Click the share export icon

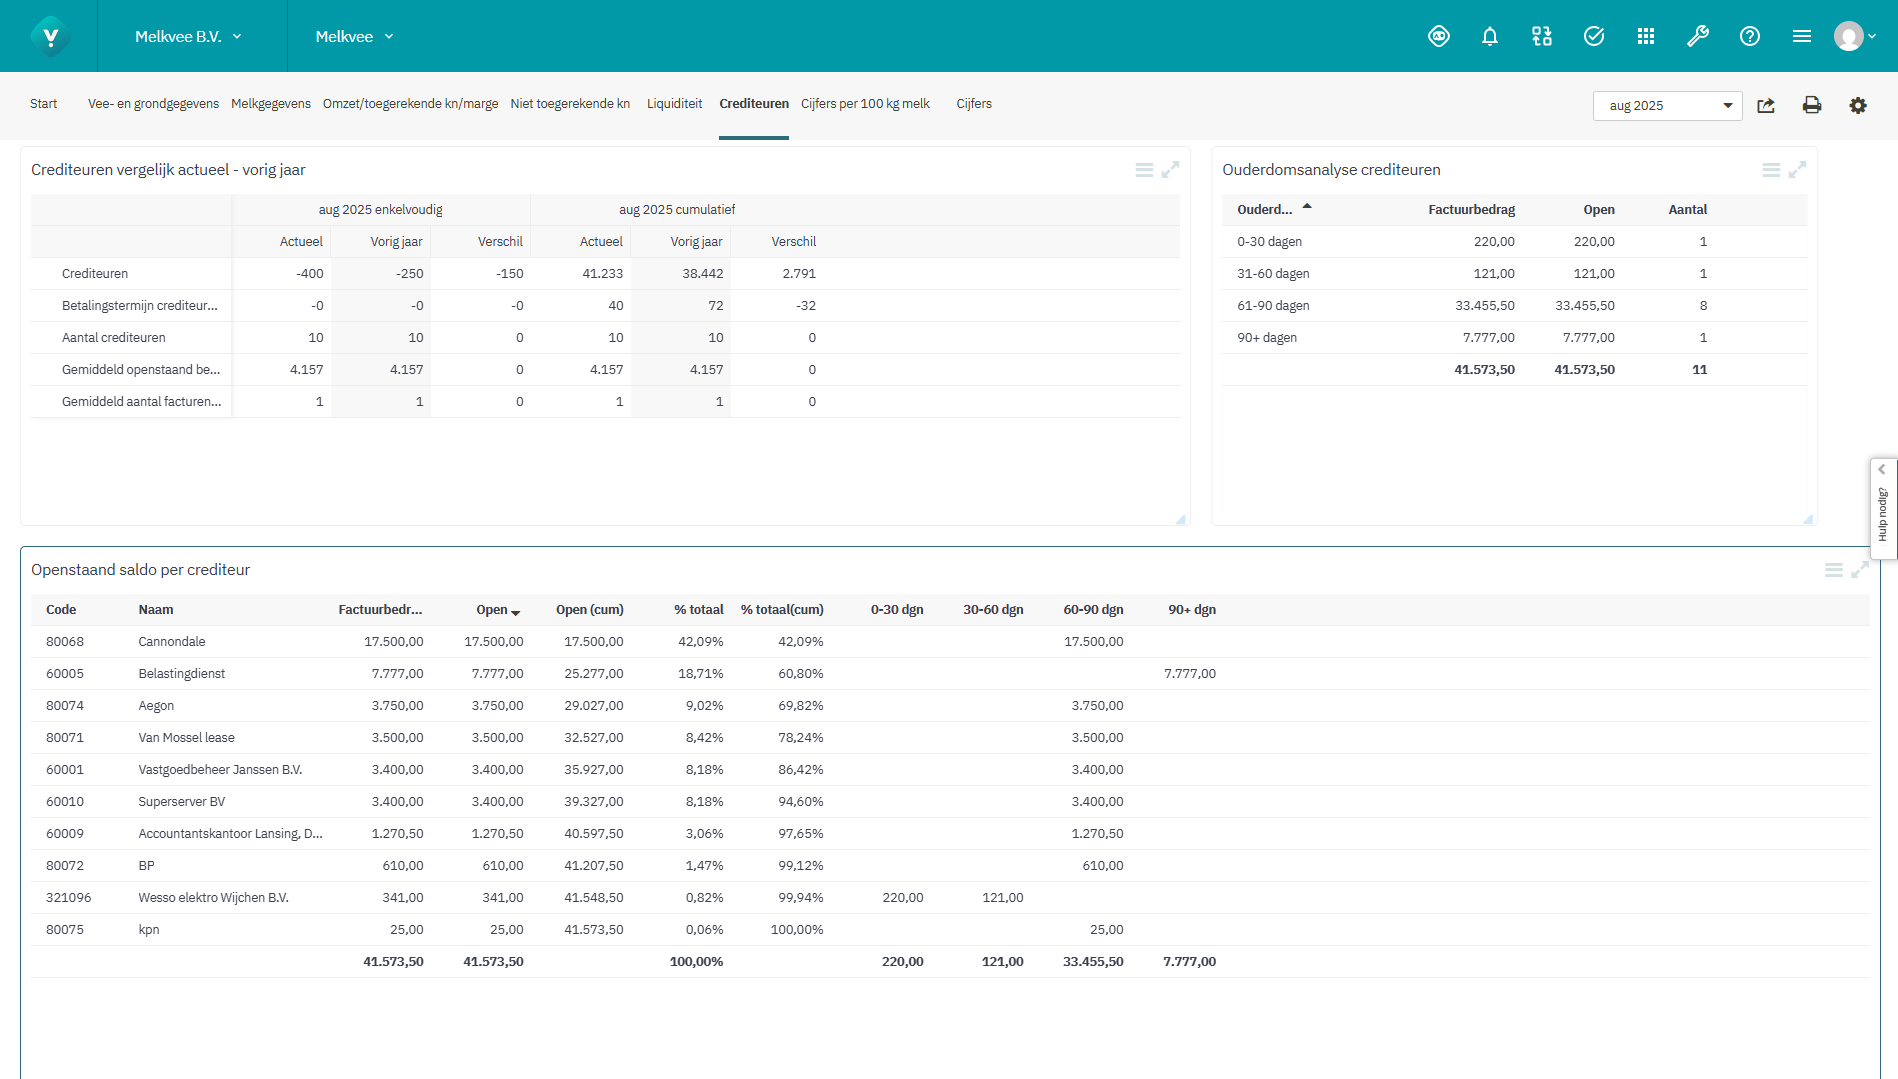coord(1766,105)
